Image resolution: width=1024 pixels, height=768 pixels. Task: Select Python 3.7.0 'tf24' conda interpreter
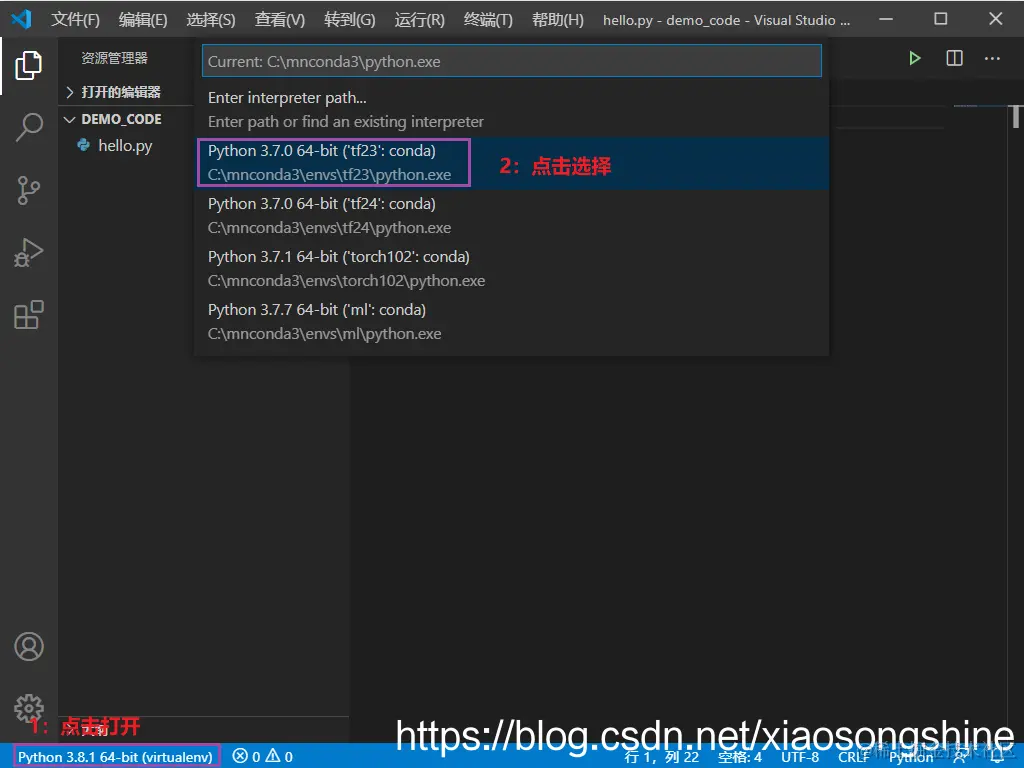512,216
